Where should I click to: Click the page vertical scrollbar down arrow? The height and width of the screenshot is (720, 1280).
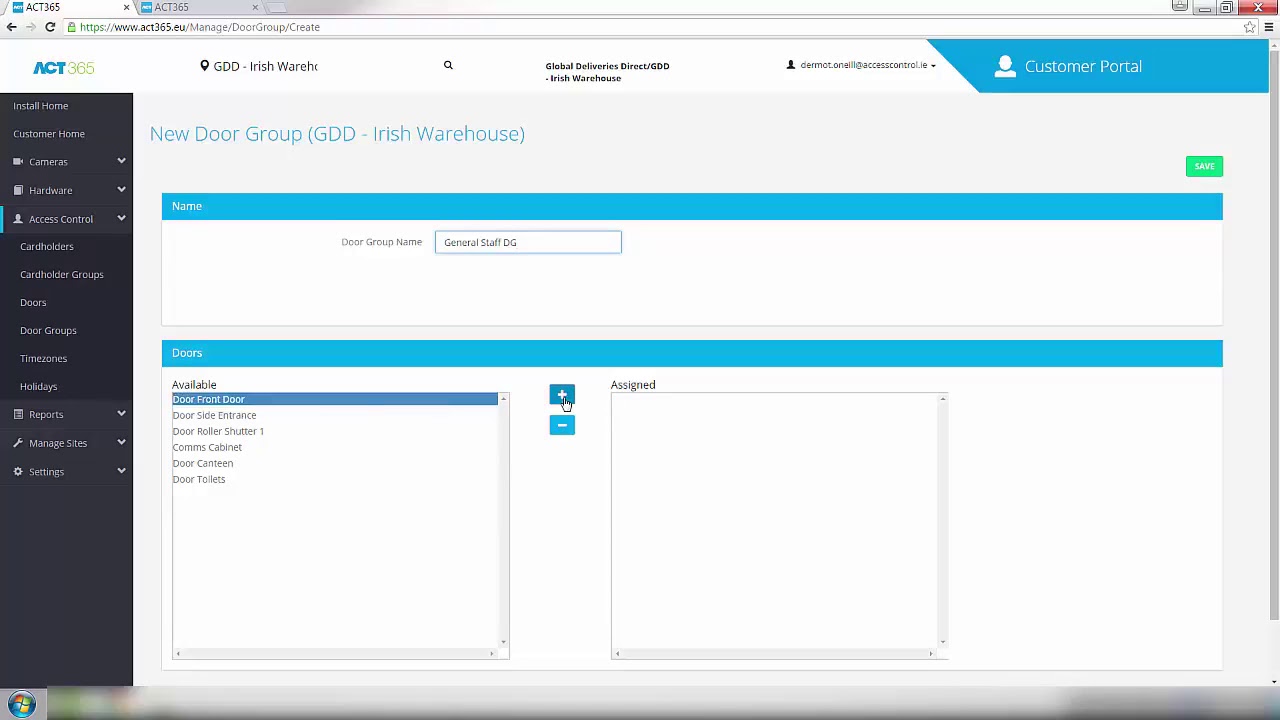(x=1274, y=682)
